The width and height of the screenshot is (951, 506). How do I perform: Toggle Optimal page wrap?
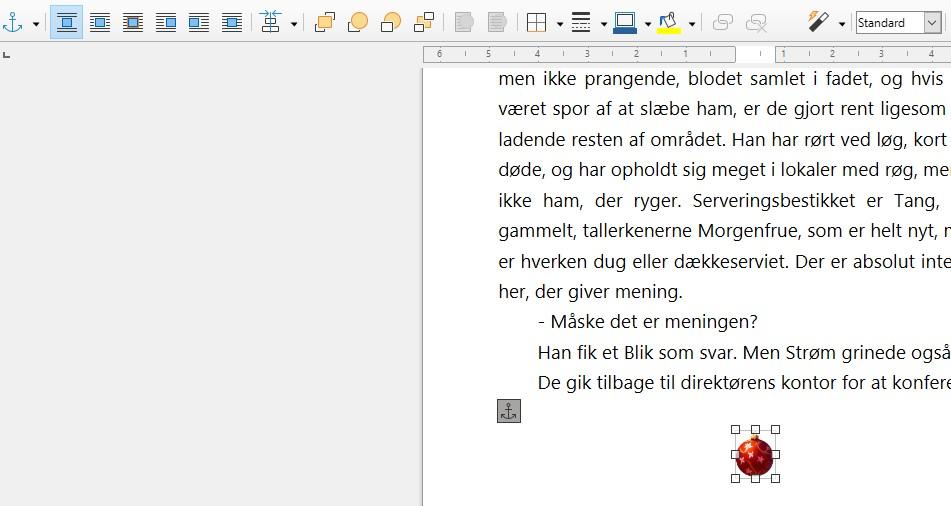coord(133,22)
